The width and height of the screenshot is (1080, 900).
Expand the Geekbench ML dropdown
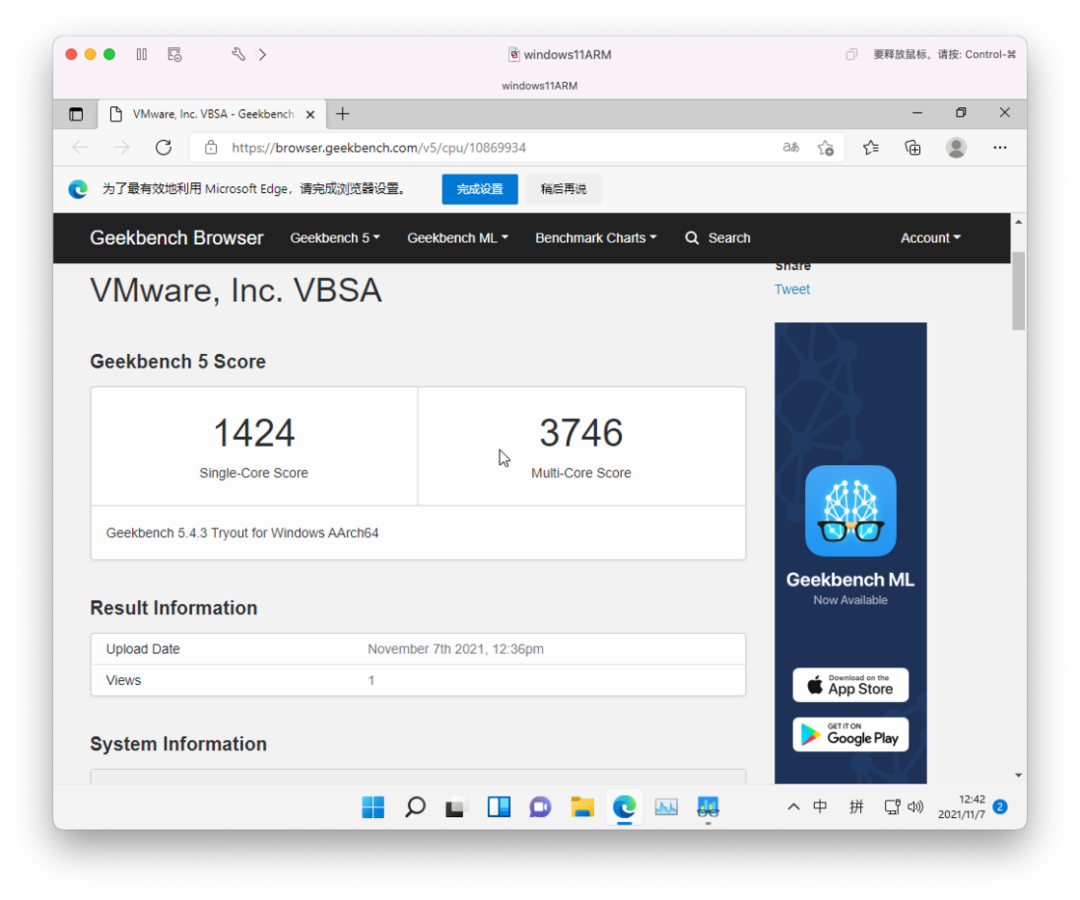[x=457, y=238]
